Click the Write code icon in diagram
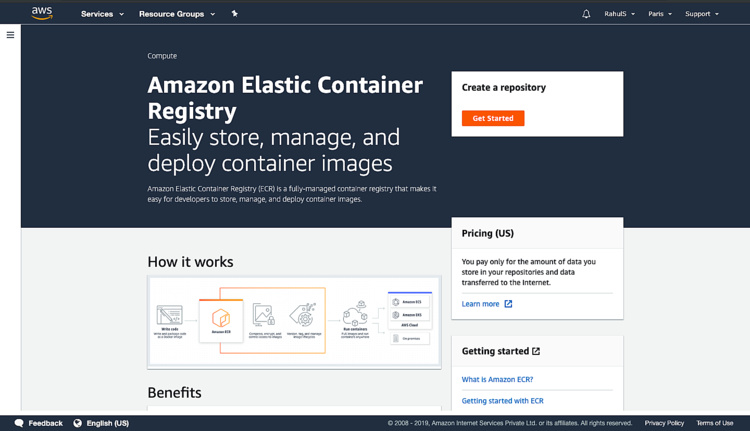The image size is (750, 431). pyautogui.click(x=169, y=318)
